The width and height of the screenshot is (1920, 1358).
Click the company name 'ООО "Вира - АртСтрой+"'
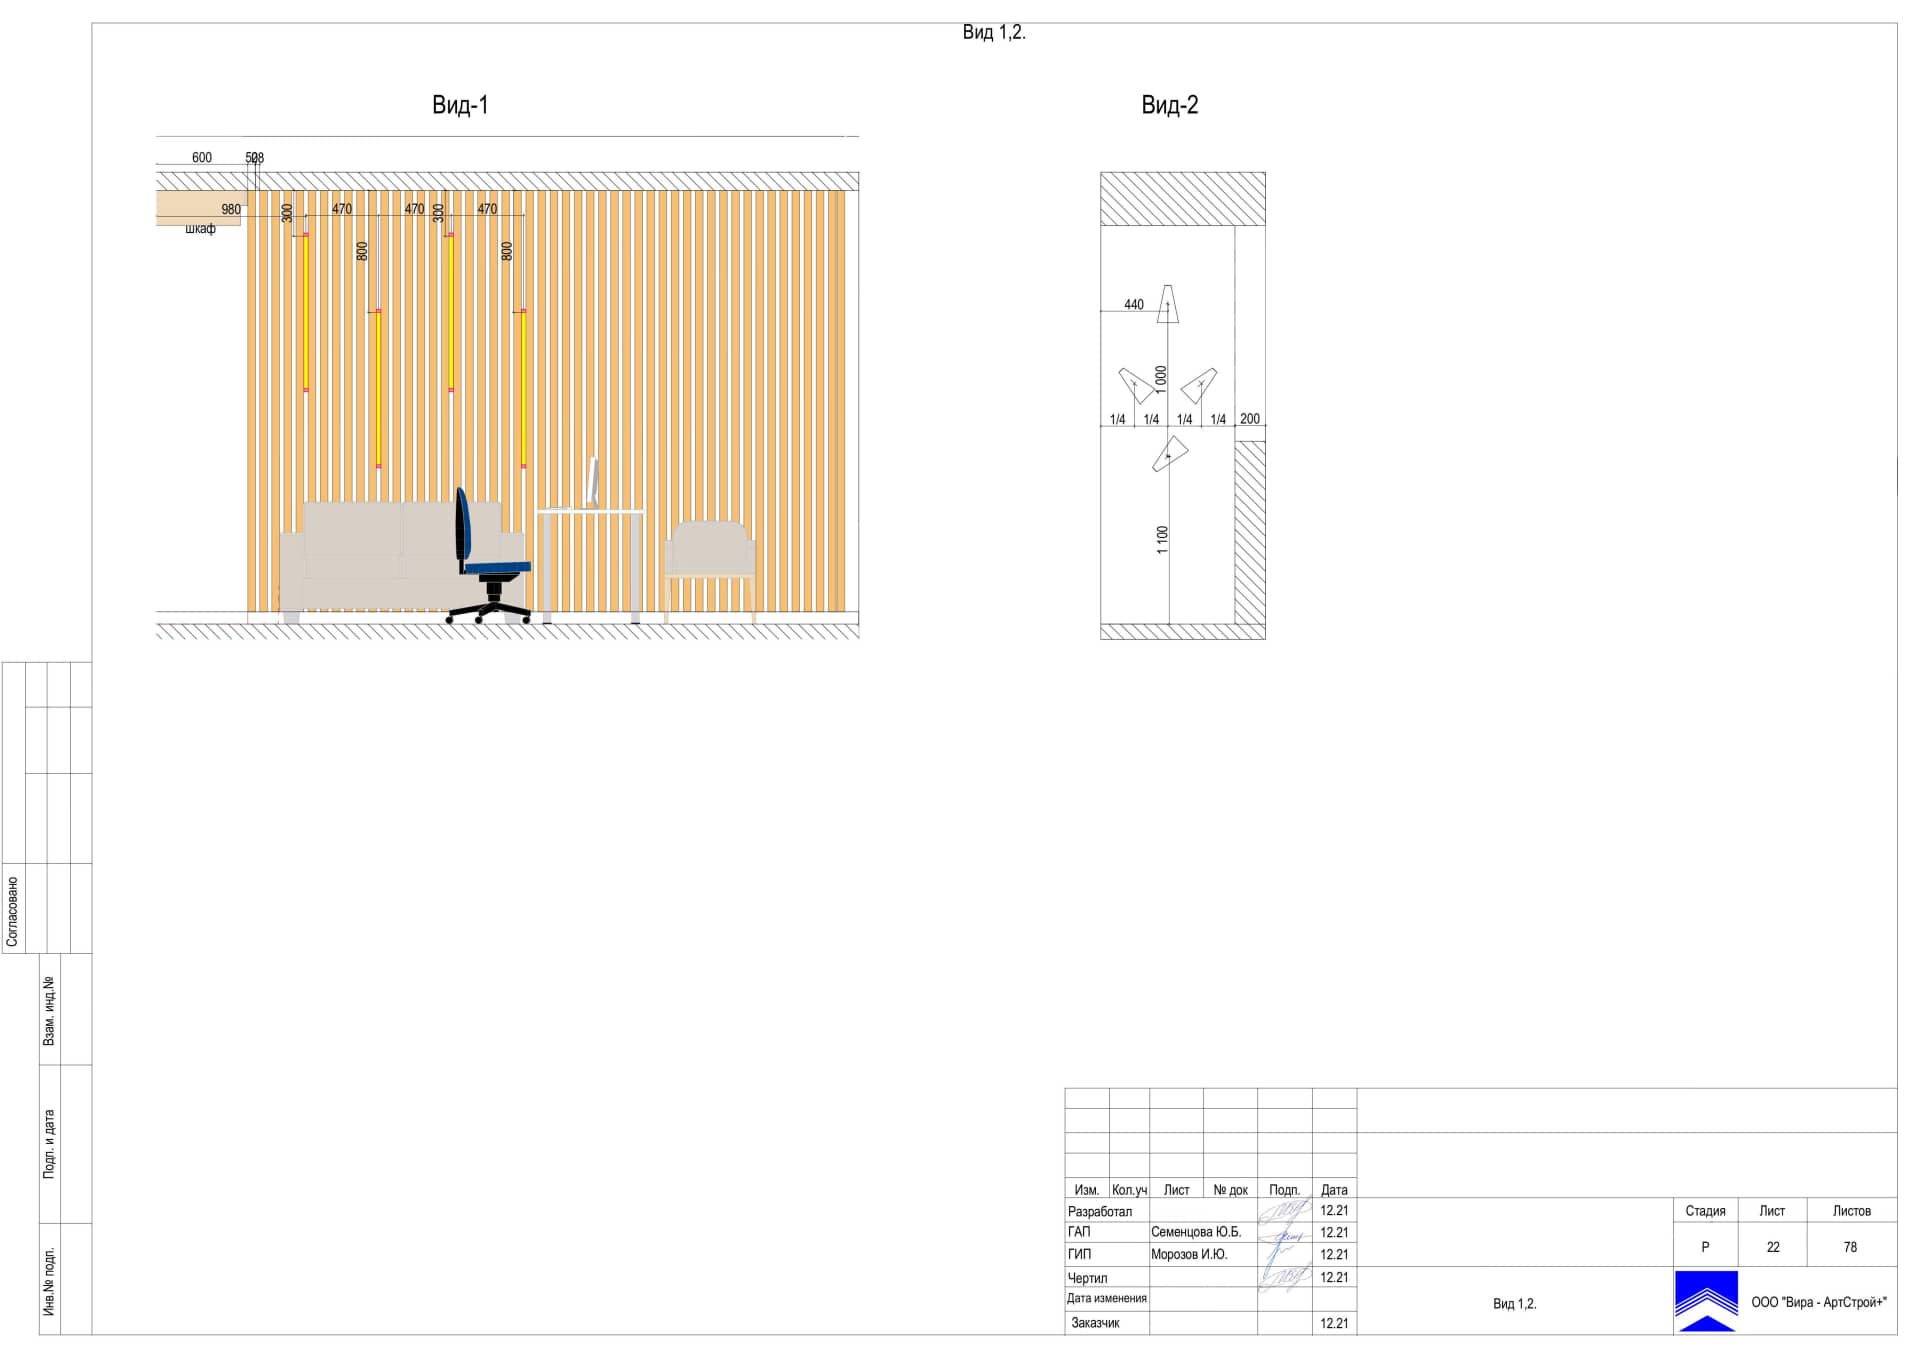pos(1819,1303)
